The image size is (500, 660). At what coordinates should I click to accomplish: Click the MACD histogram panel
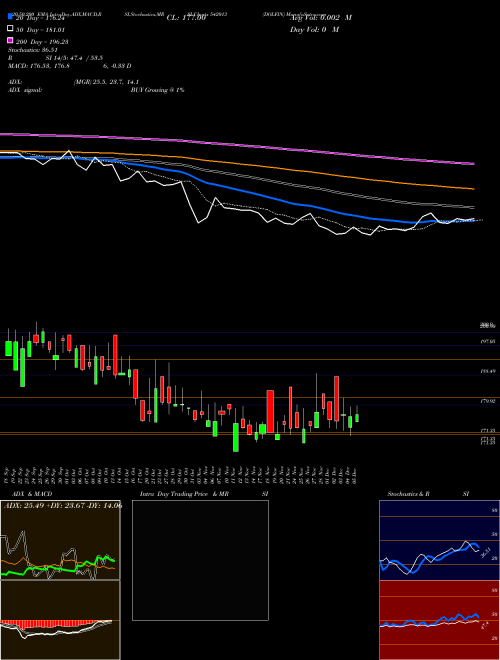tap(60, 620)
